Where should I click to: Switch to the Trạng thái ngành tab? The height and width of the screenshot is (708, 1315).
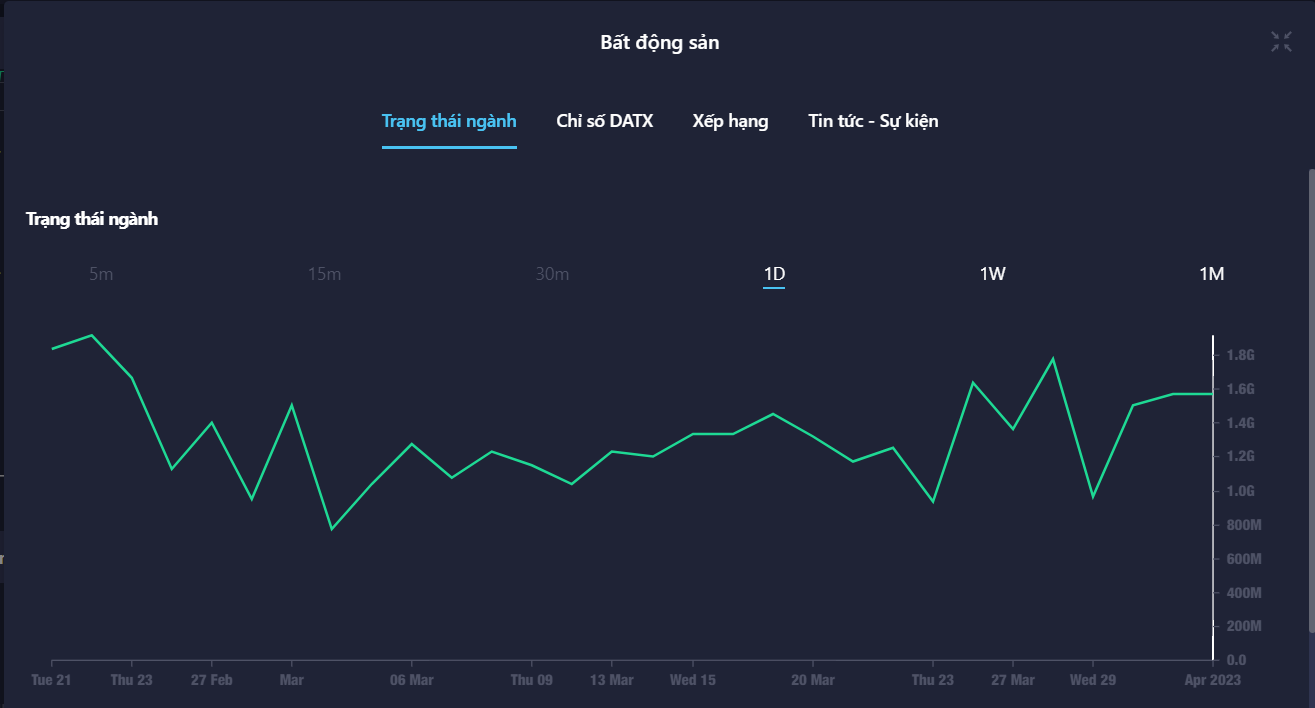click(x=449, y=121)
